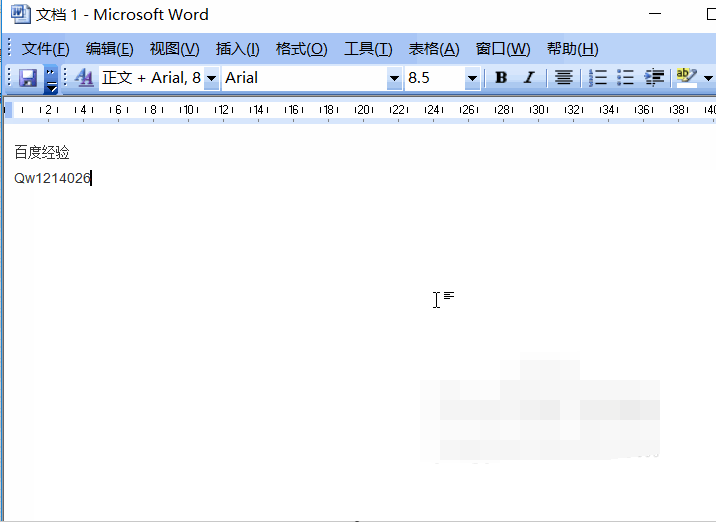Expand the highlight color dropdown arrow

click(708, 78)
